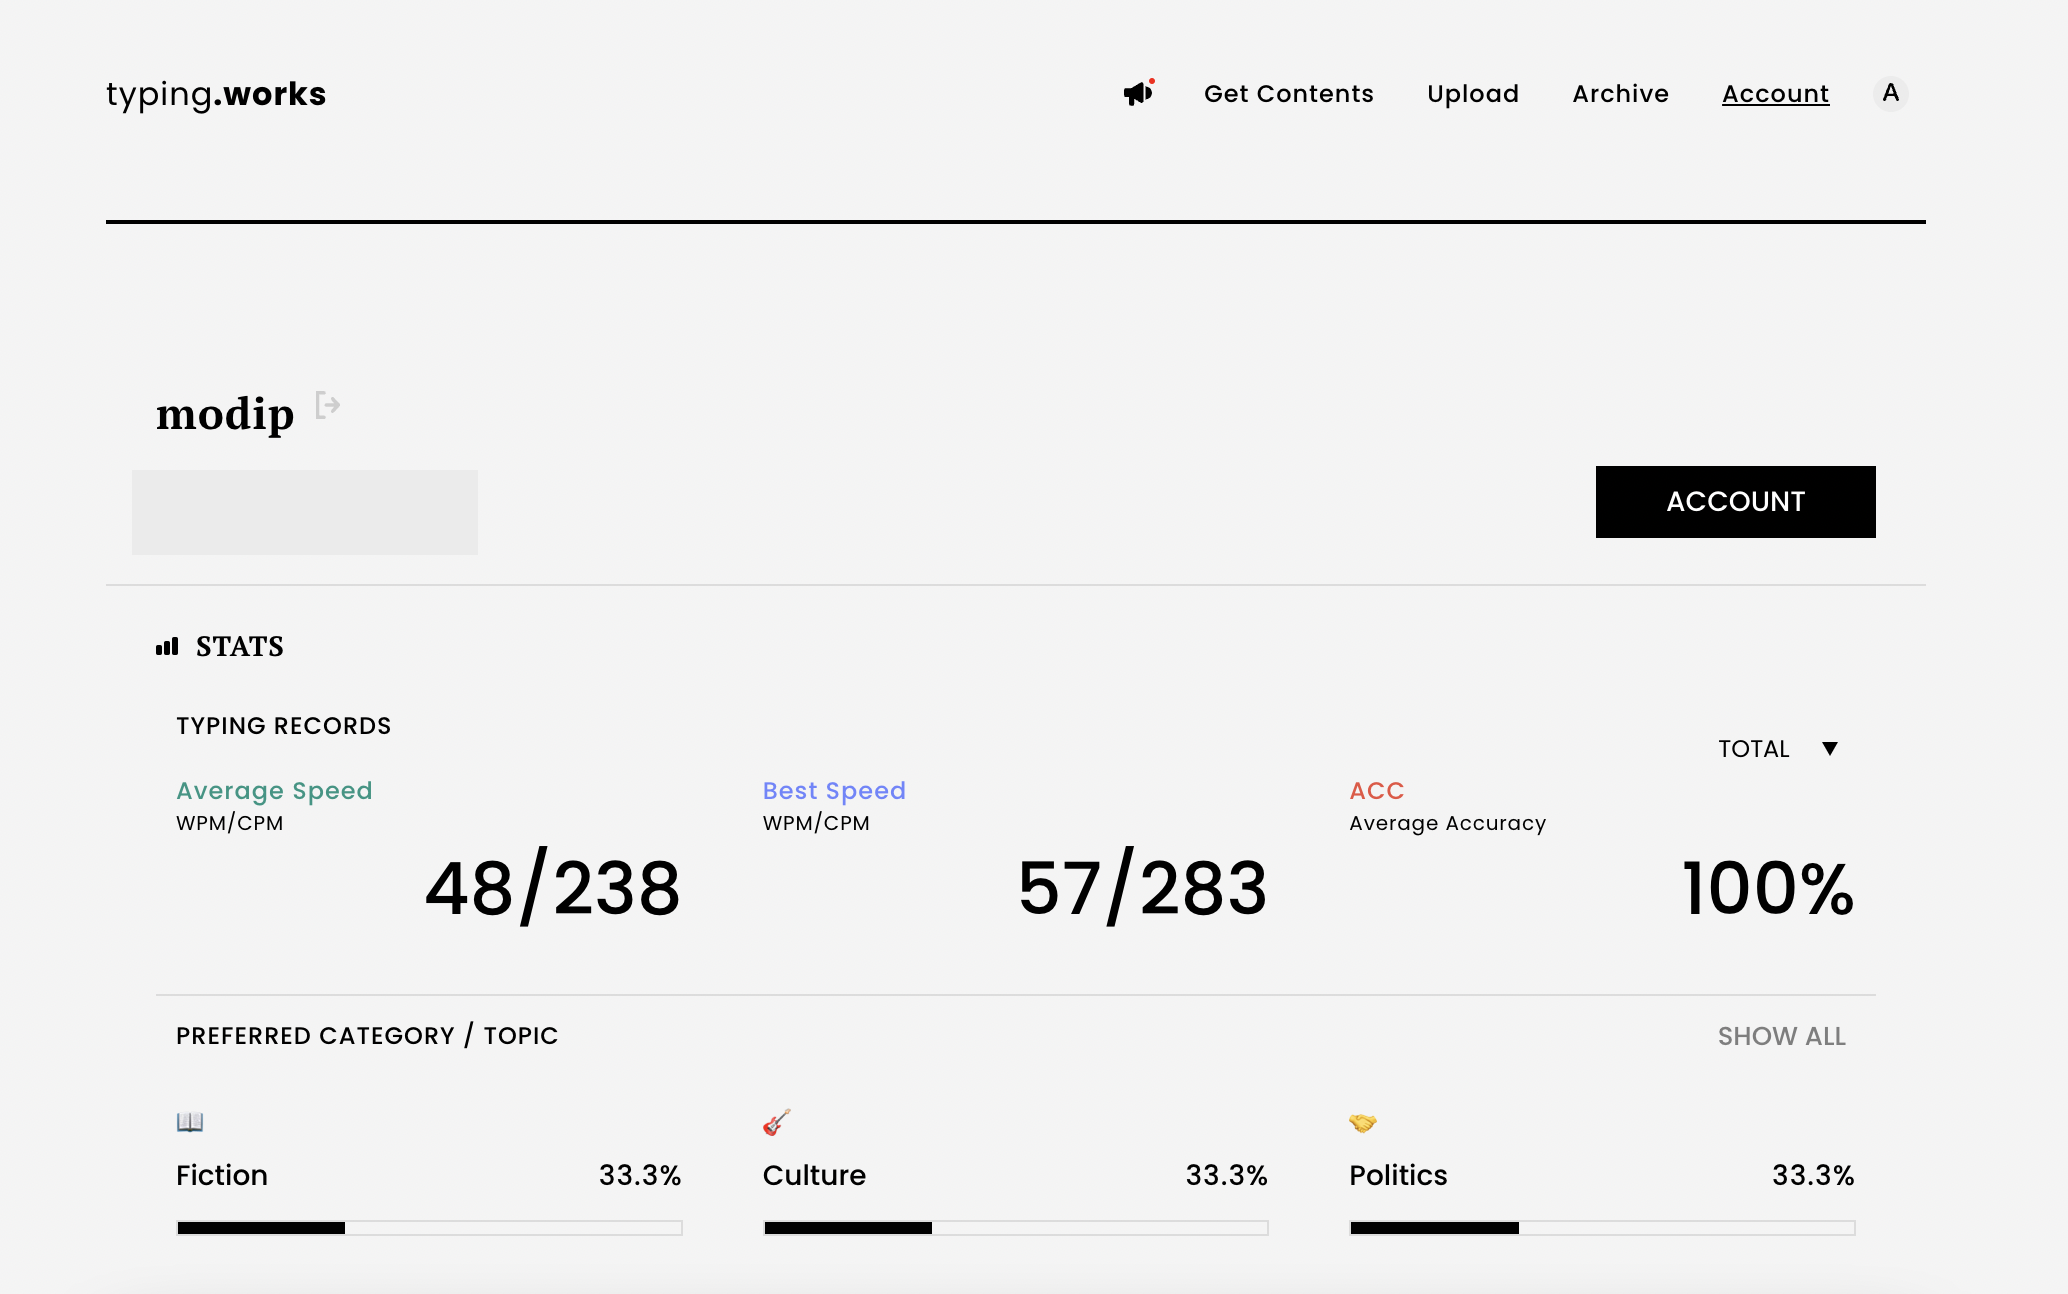Open the TOTAL dropdown arrow

1830,748
